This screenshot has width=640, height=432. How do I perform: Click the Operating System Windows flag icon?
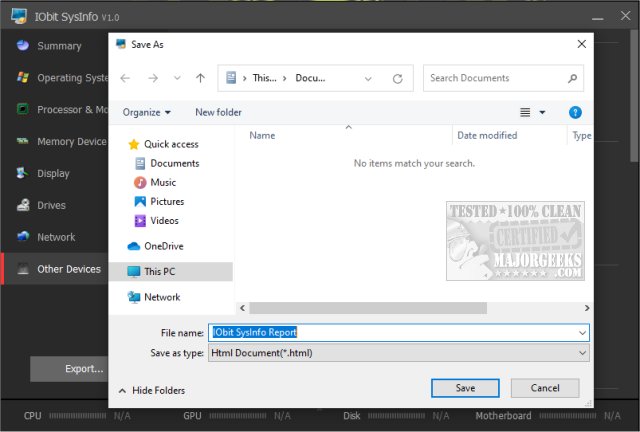click(23, 77)
